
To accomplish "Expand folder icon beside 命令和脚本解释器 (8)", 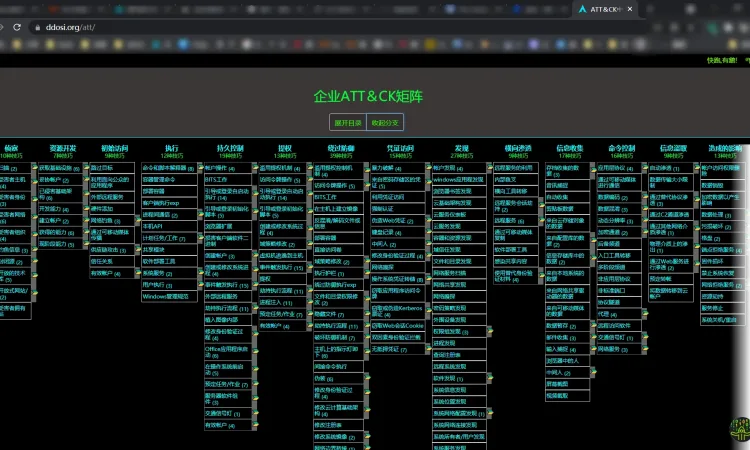I will [x=201, y=168].
